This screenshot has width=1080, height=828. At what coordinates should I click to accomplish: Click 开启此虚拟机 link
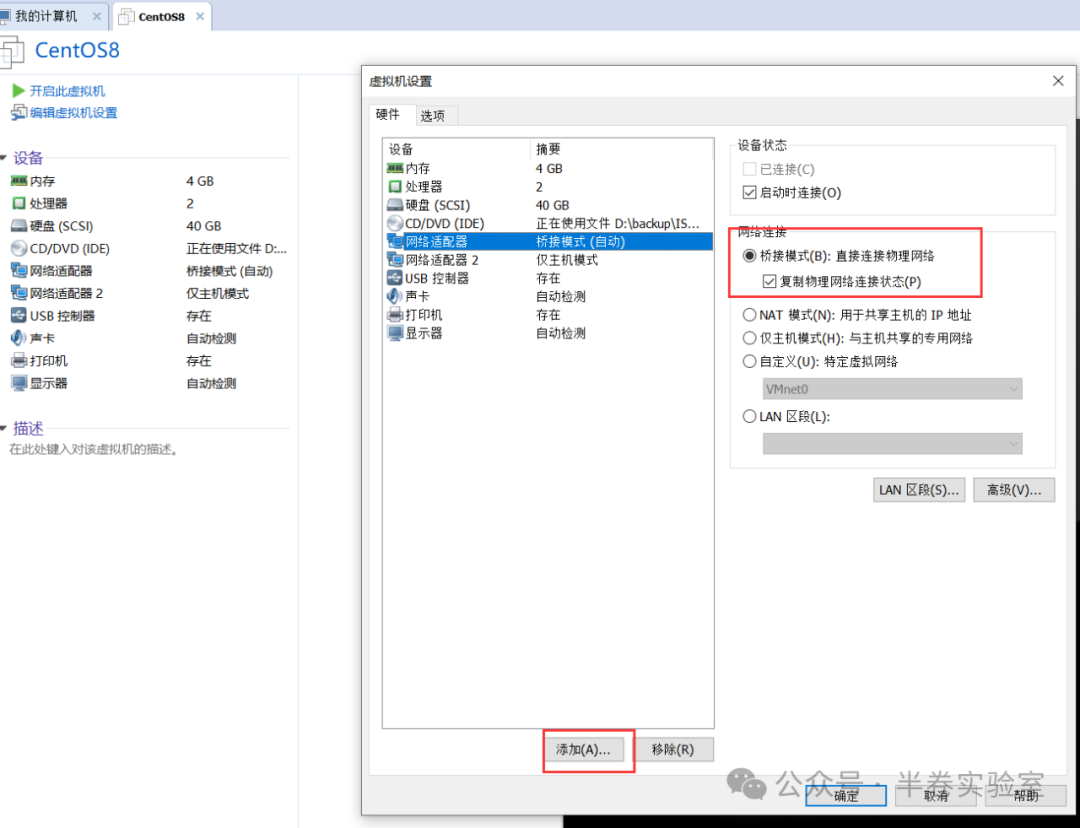click(x=68, y=91)
